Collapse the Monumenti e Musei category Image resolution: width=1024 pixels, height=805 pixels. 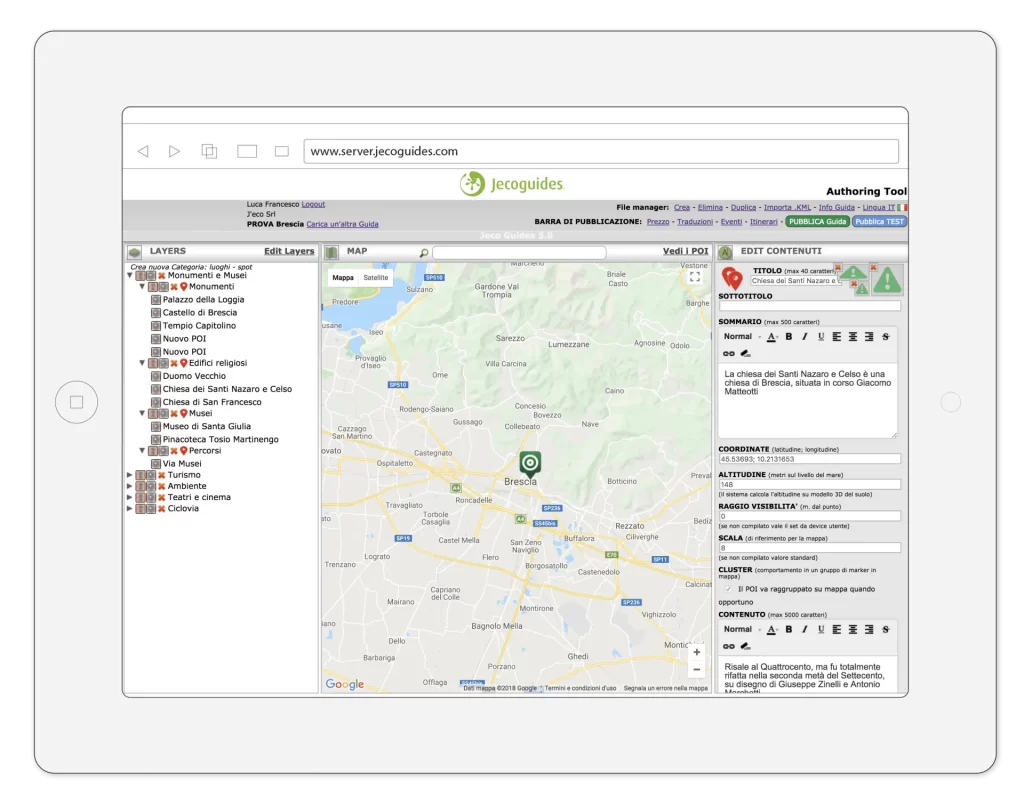click(129, 275)
